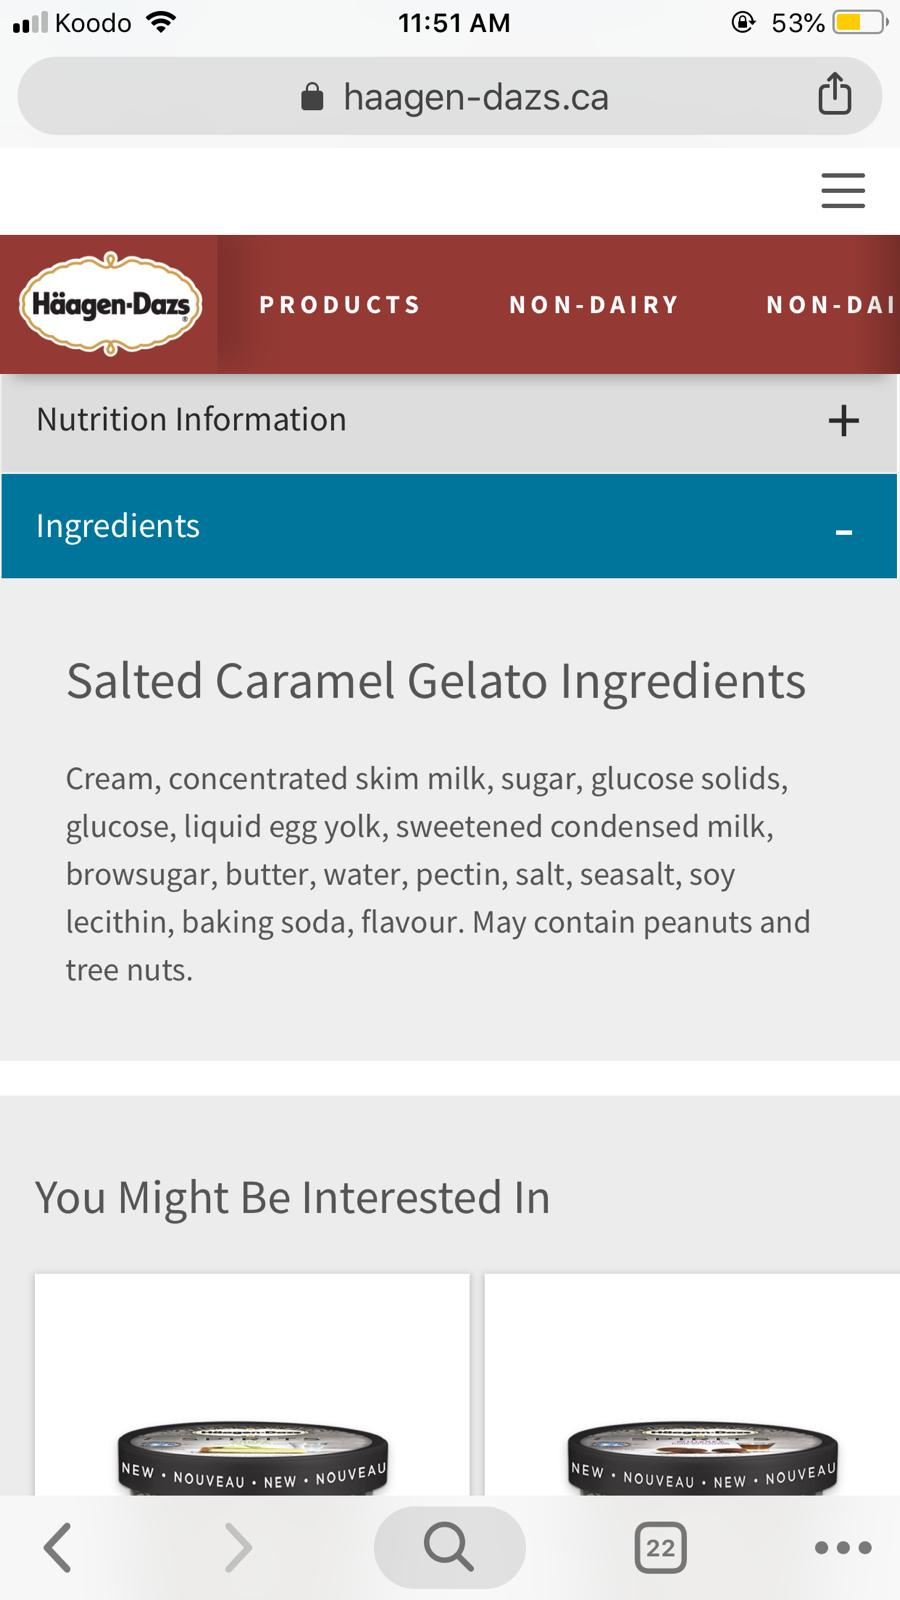The image size is (900, 1600).
Task: Tap the plus sign on Nutrition Information
Action: click(843, 420)
